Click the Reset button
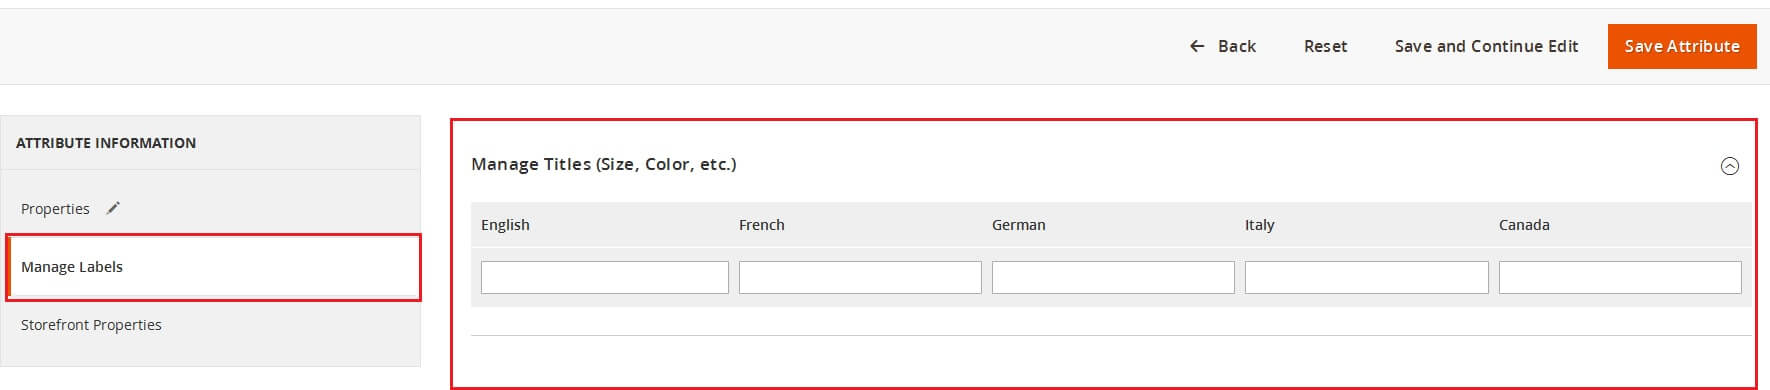This screenshot has width=1770, height=390. (x=1325, y=46)
